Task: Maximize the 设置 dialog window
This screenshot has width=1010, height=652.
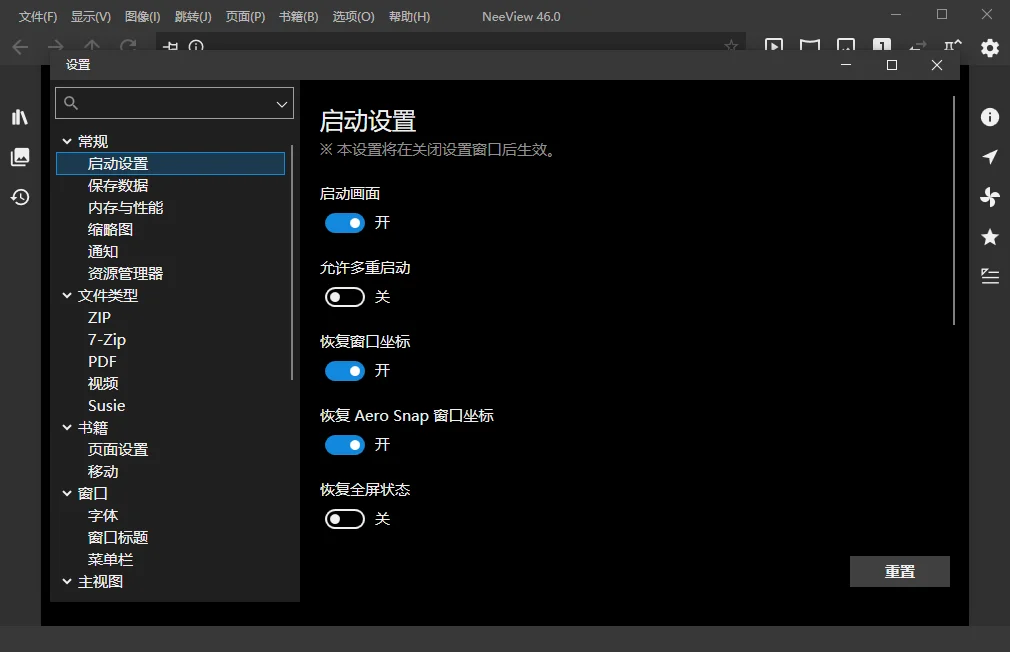Action: pyautogui.click(x=891, y=65)
